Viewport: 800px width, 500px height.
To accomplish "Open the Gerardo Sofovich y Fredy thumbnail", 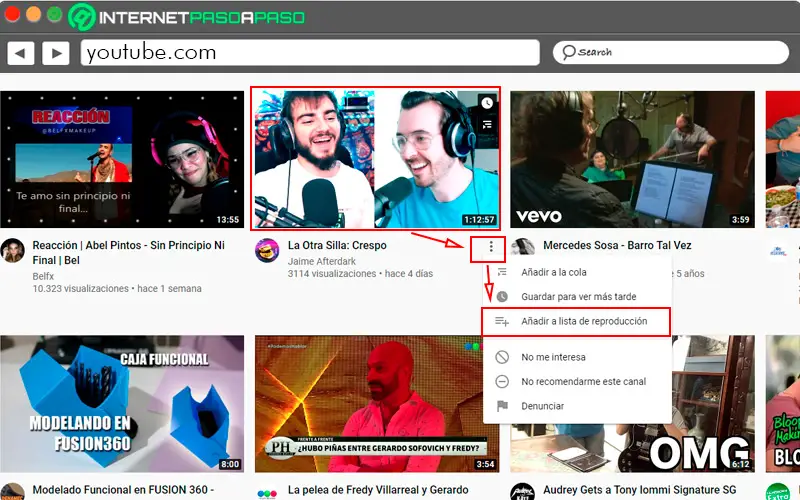I will click(x=377, y=404).
